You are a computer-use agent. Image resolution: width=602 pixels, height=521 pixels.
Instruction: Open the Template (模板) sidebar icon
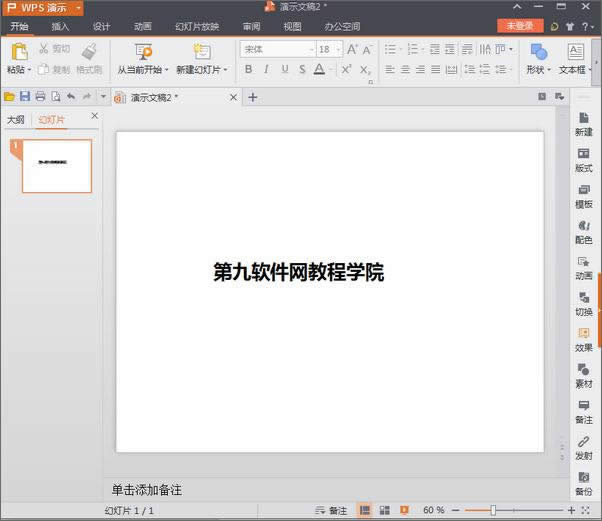click(583, 195)
